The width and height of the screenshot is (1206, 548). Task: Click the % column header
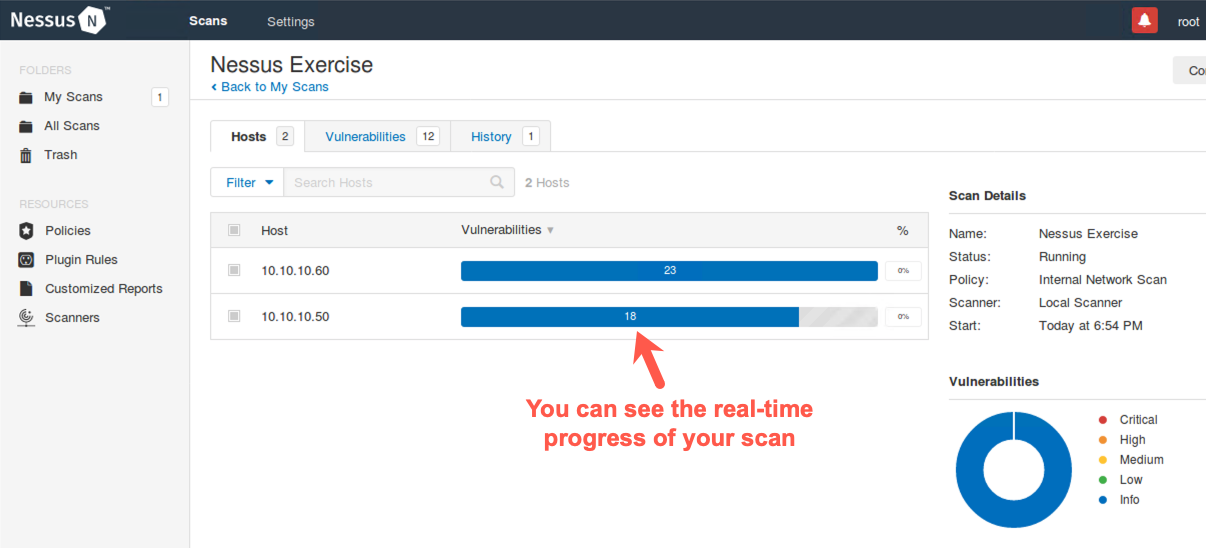click(903, 231)
